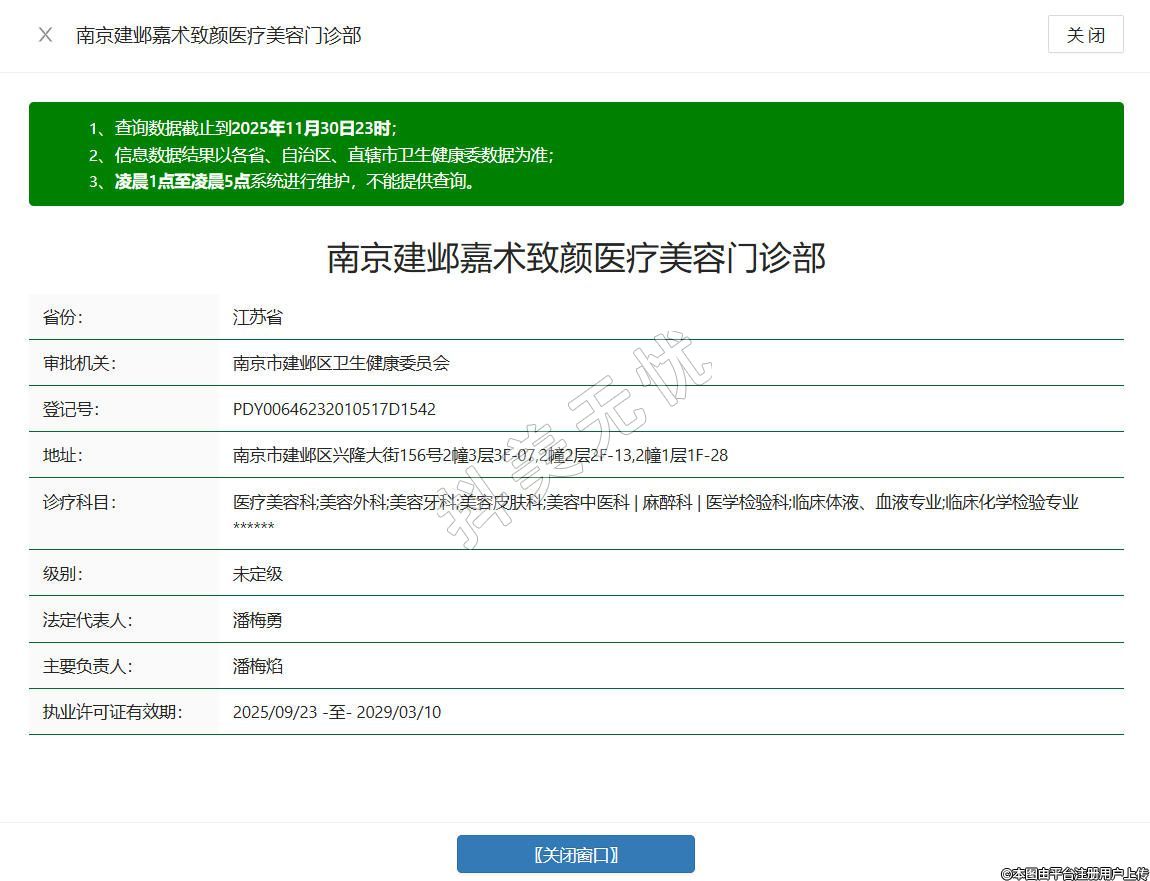The image size is (1150, 881).
Task: Click the blue 【关闭窗口】 button
Action: (575, 854)
